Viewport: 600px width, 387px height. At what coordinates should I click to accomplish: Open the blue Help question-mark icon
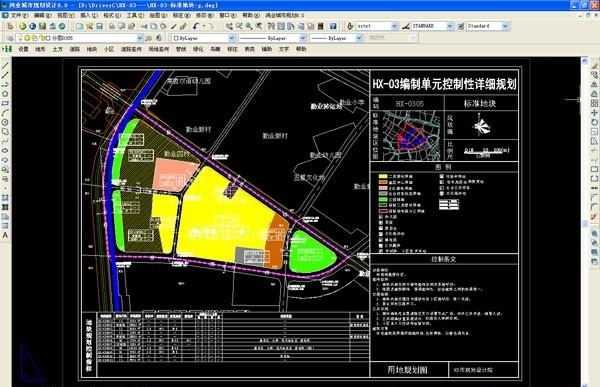[333, 26]
